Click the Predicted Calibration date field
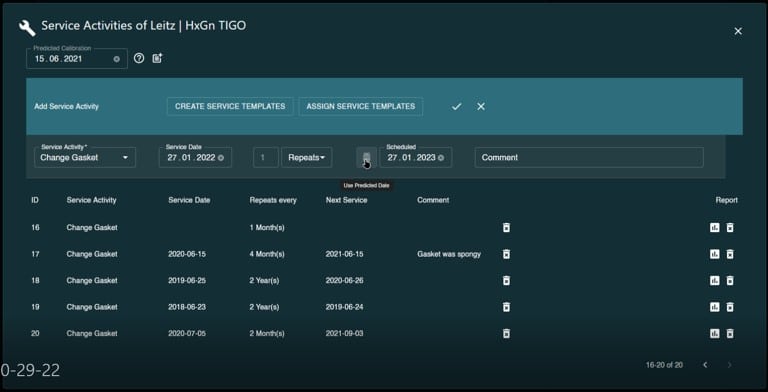 pos(77,59)
